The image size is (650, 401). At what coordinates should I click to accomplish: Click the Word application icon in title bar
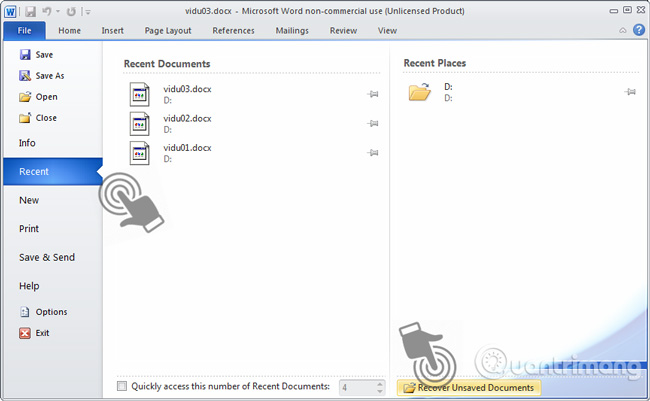10,11
